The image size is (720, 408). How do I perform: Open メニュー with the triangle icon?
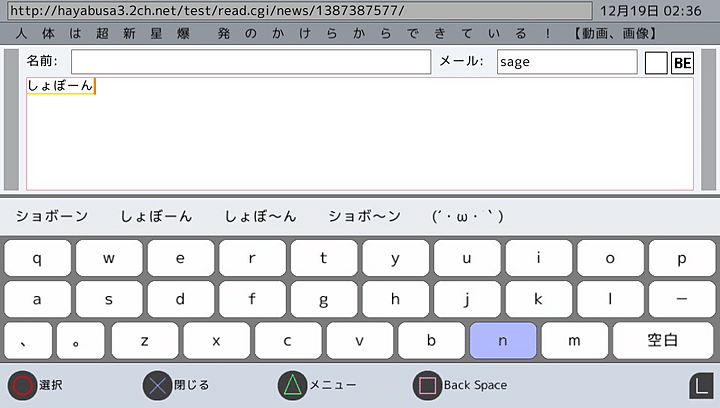290,385
